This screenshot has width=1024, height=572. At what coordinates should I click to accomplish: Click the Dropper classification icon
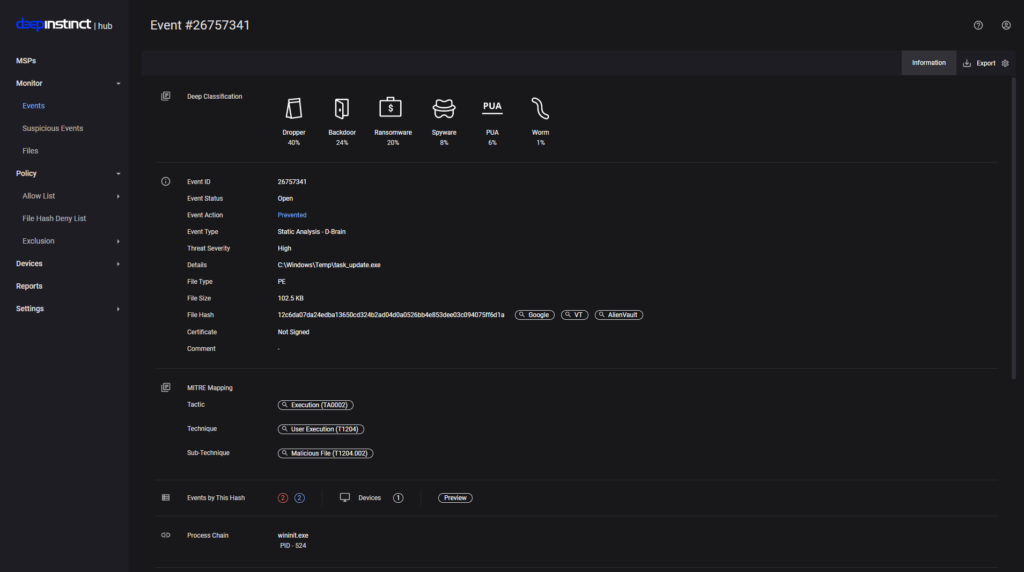[294, 108]
